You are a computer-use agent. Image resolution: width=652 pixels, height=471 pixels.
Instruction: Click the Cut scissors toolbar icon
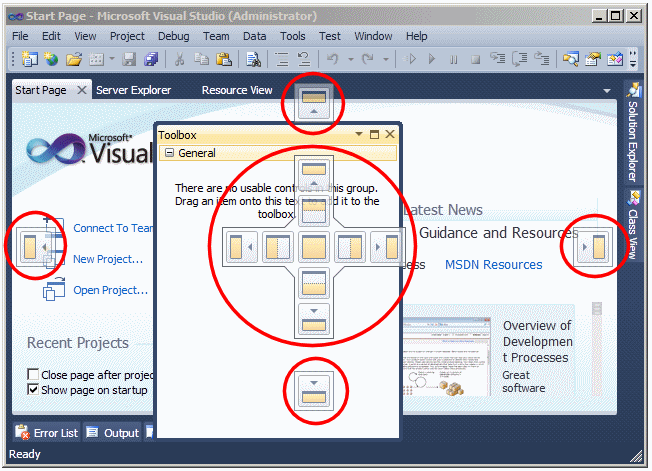pos(180,59)
